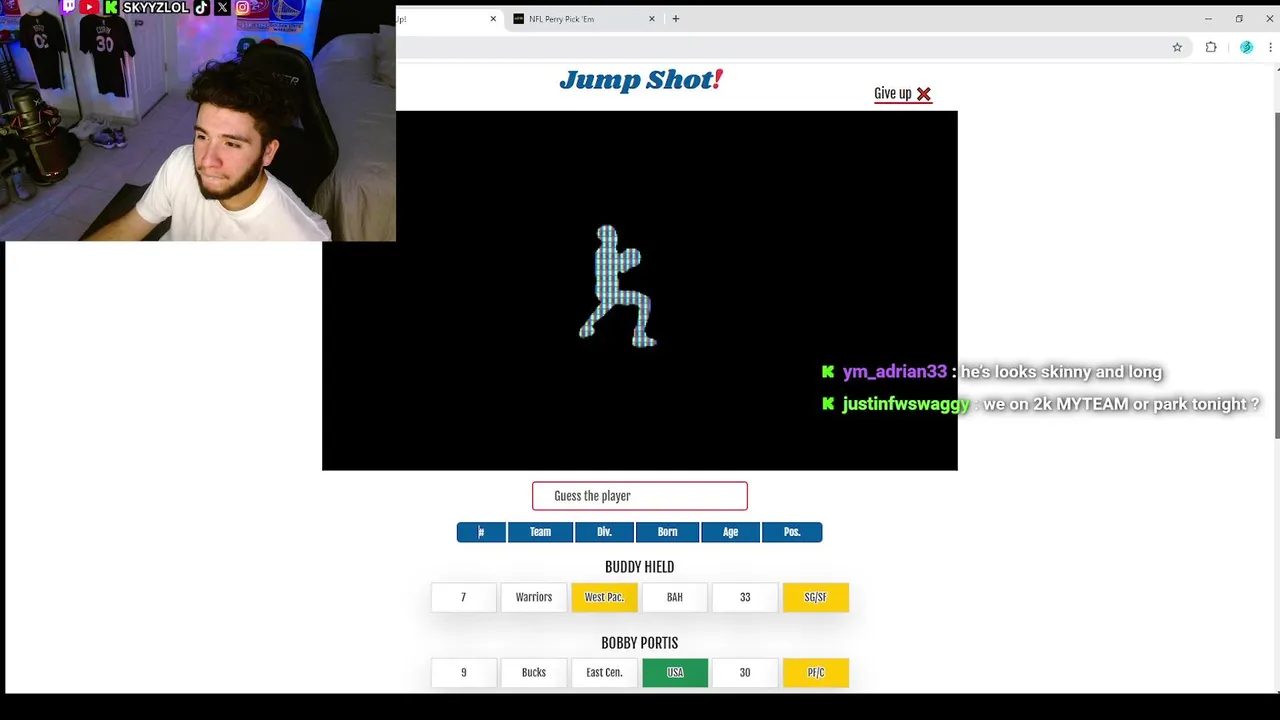1280x720 pixels.
Task: Click the BOBBY PORTIS guess name
Action: (640, 643)
